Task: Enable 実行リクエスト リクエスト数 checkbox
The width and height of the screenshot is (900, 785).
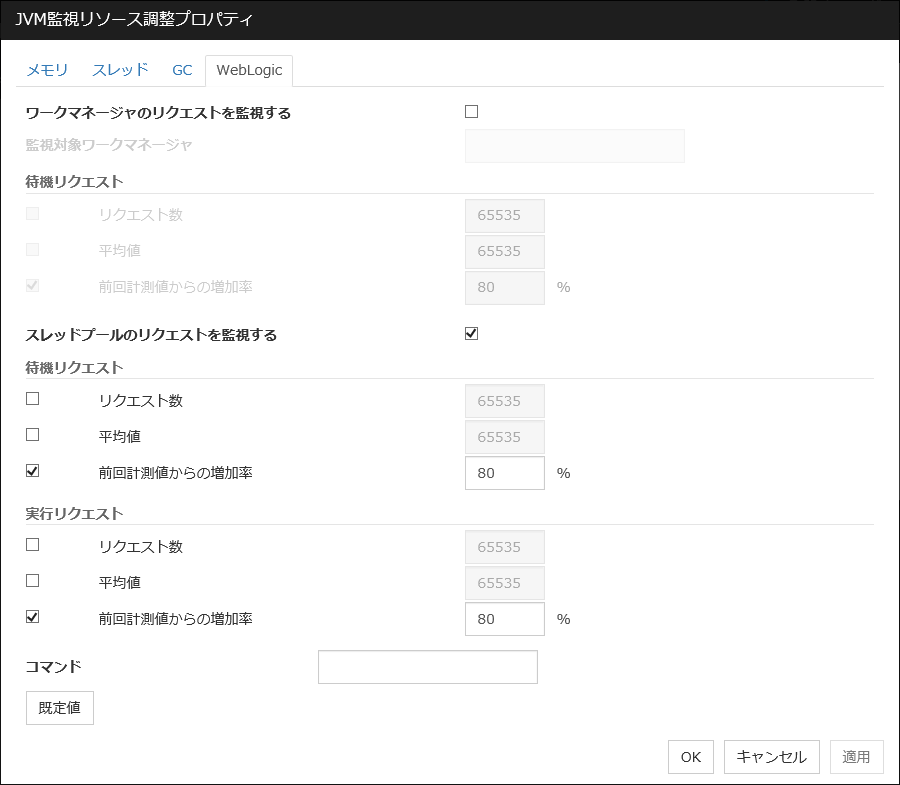Action: pos(33,545)
